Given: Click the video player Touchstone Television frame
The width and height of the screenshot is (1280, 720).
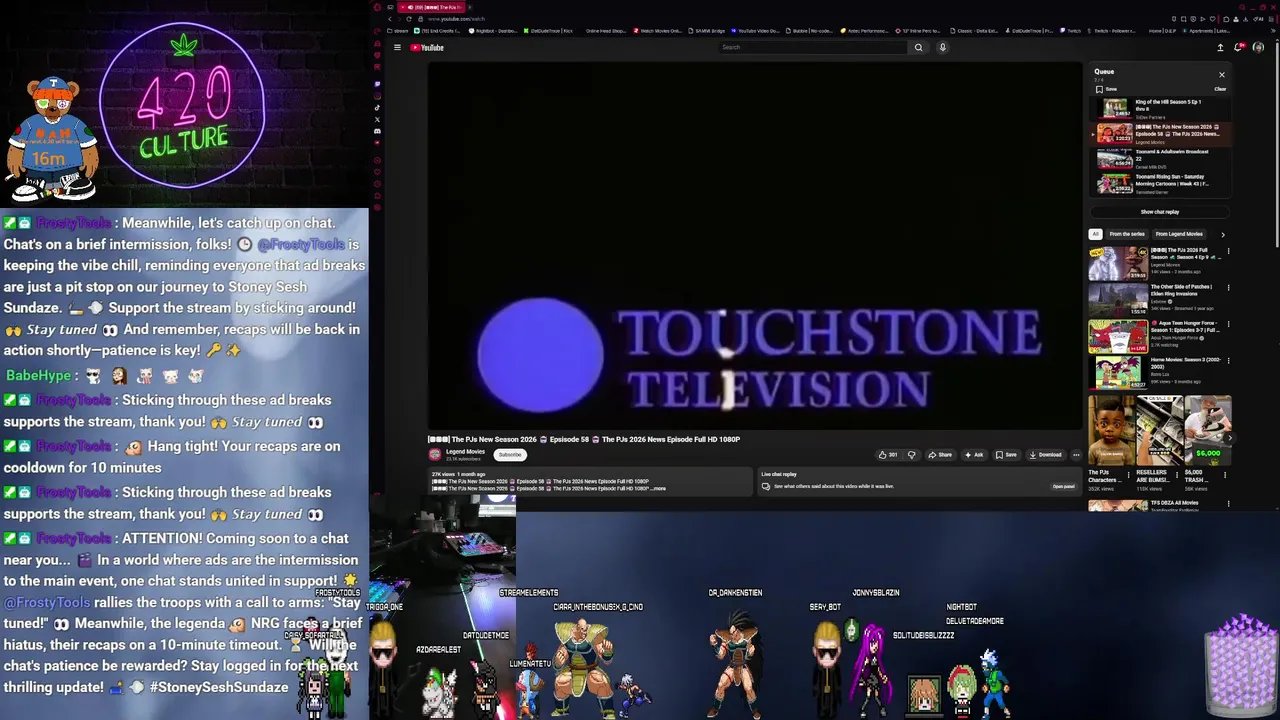Looking at the screenshot, I should pyautogui.click(x=755, y=246).
